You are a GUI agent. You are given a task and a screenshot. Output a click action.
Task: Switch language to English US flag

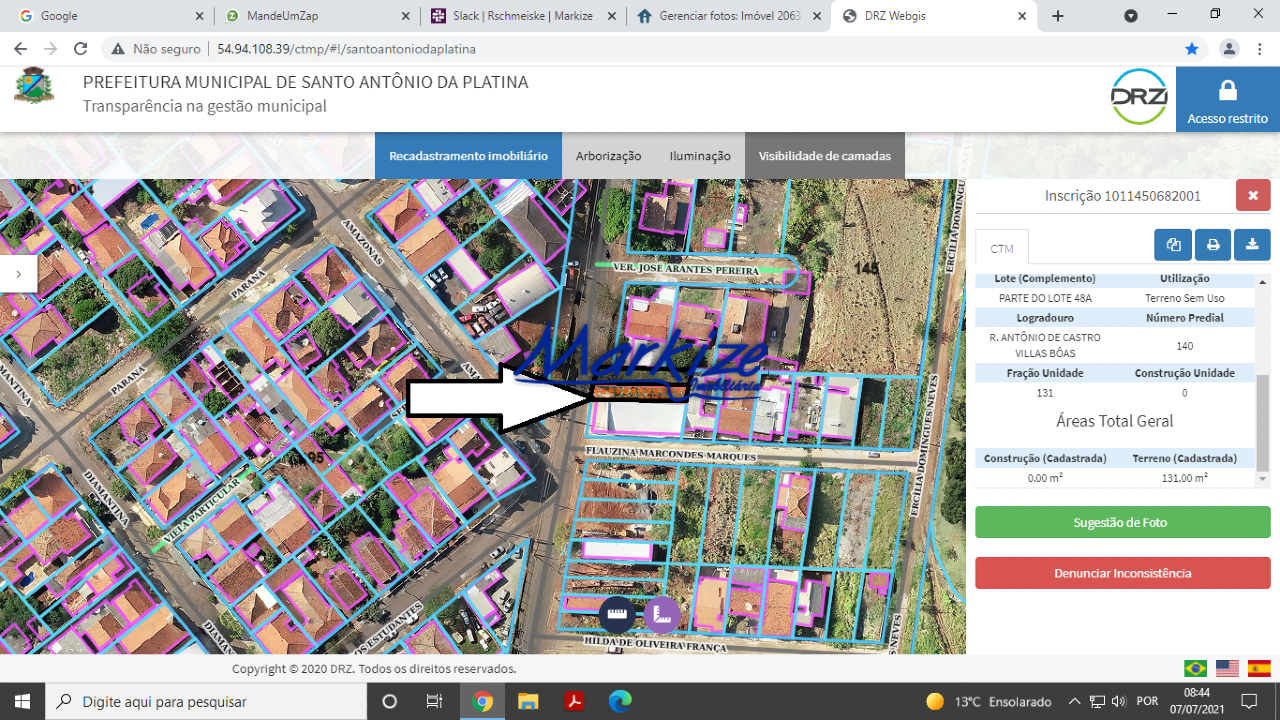tap(1227, 669)
